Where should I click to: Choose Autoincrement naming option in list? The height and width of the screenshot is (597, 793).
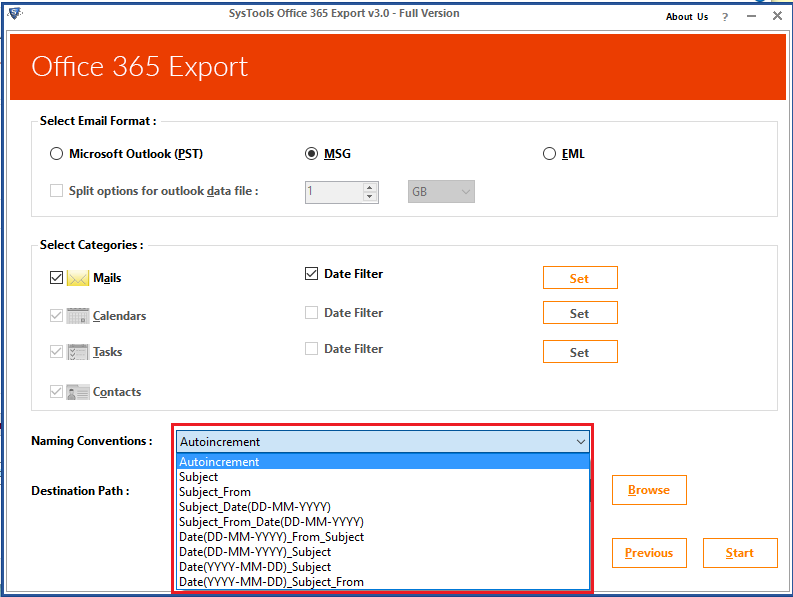384,461
